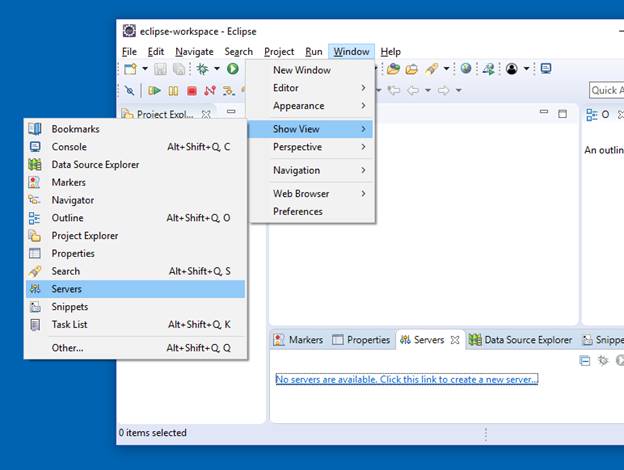Expand the Perspective submenu
The height and width of the screenshot is (470, 624).
click(309, 147)
